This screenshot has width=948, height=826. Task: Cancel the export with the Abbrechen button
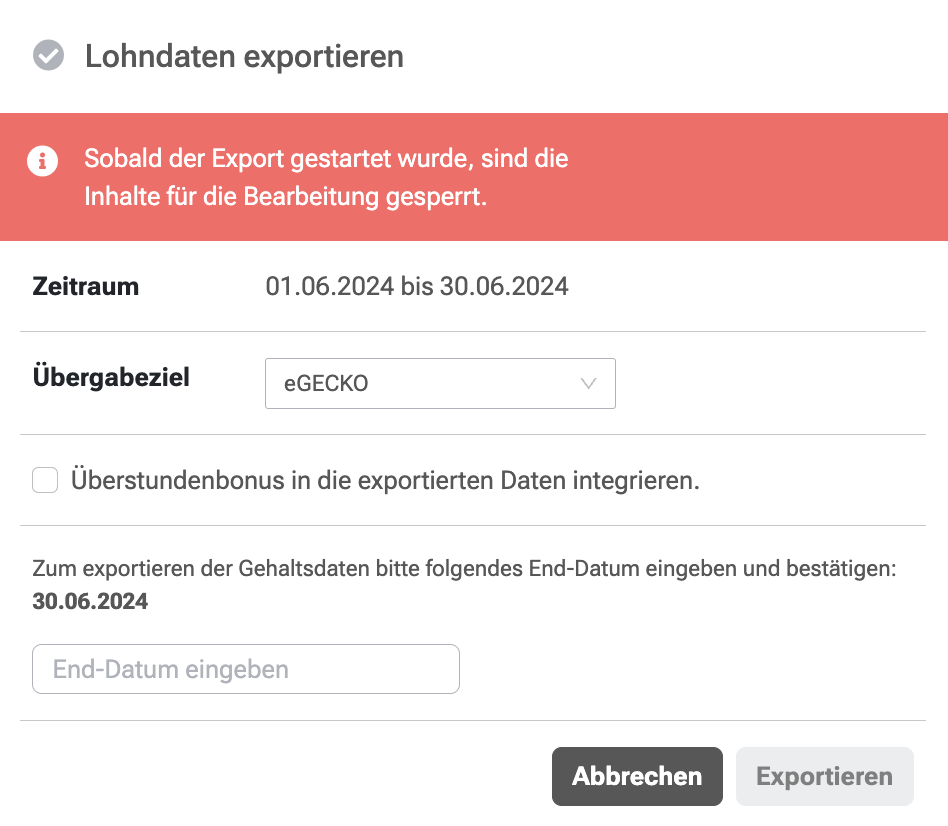tap(637, 776)
